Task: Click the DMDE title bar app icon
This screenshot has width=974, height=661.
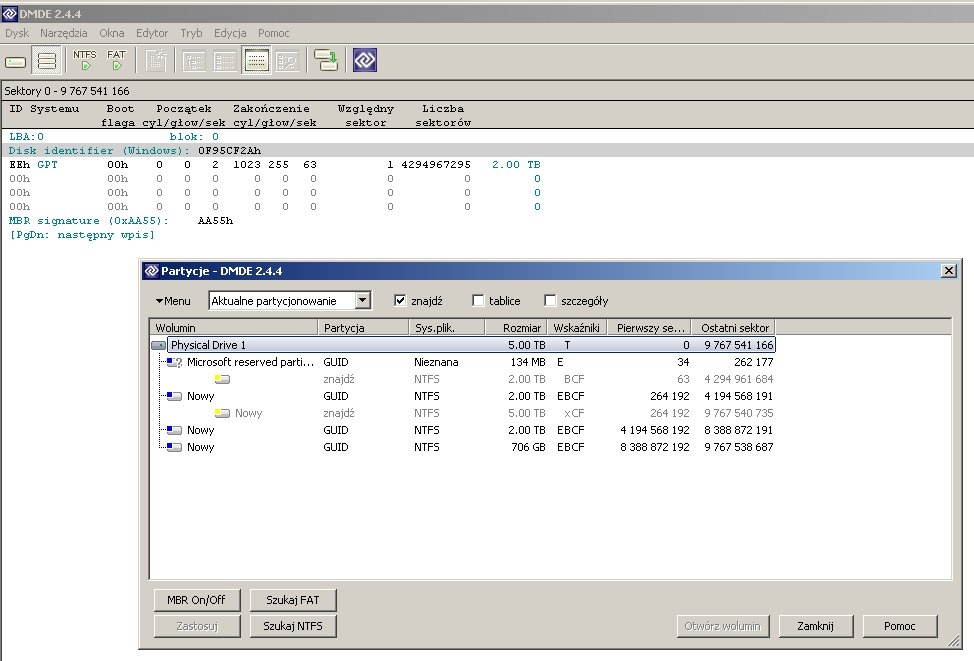Action: tap(9, 14)
